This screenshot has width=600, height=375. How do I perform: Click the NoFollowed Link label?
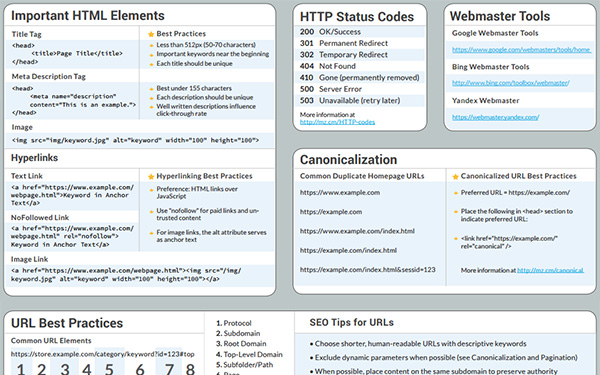click(40, 217)
